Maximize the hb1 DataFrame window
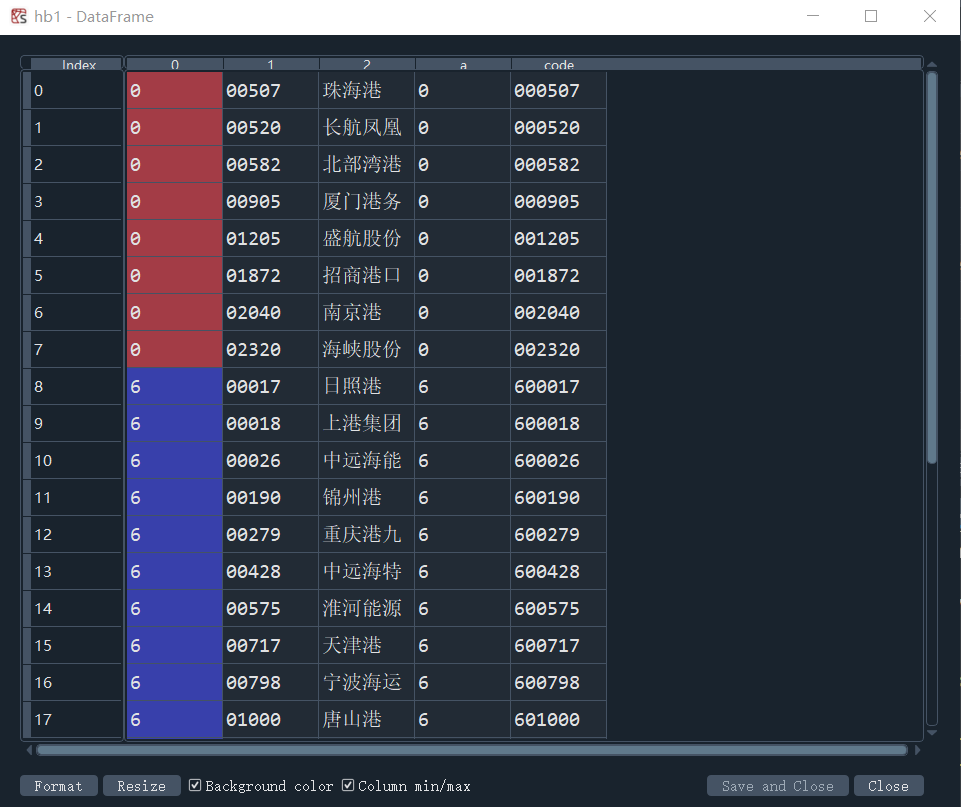This screenshot has width=961, height=807. coord(871,17)
